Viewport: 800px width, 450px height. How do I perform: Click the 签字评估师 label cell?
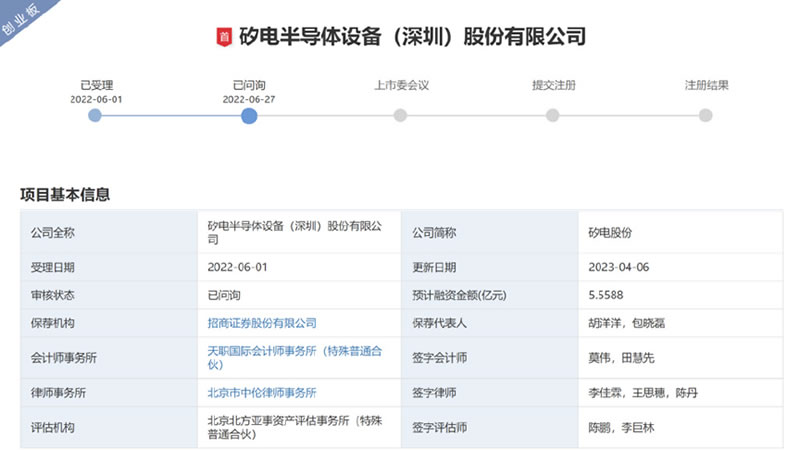(x=490, y=428)
